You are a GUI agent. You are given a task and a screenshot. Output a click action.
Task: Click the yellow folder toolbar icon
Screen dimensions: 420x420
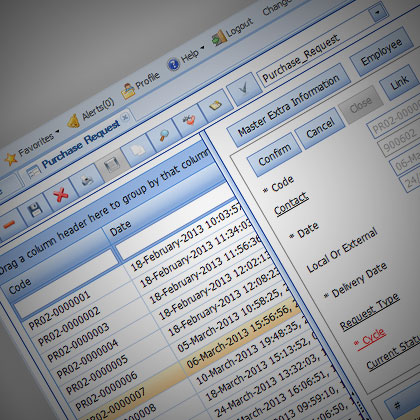point(215,105)
